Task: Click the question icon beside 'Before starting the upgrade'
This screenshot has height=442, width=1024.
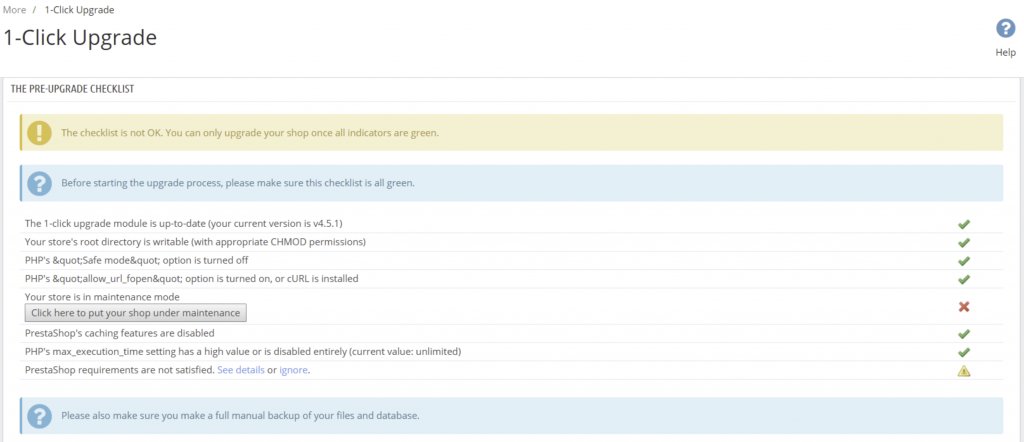Action: click(x=39, y=183)
